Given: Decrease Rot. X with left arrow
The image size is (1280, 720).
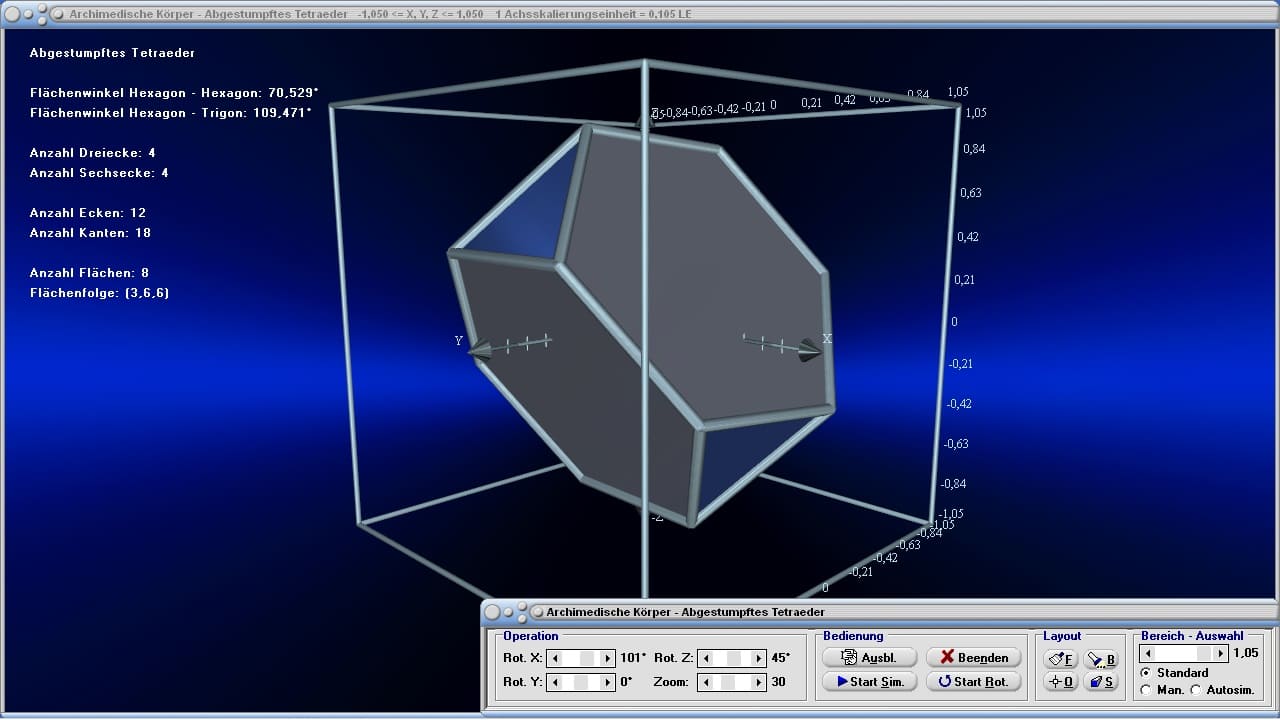Looking at the screenshot, I should click(555, 658).
